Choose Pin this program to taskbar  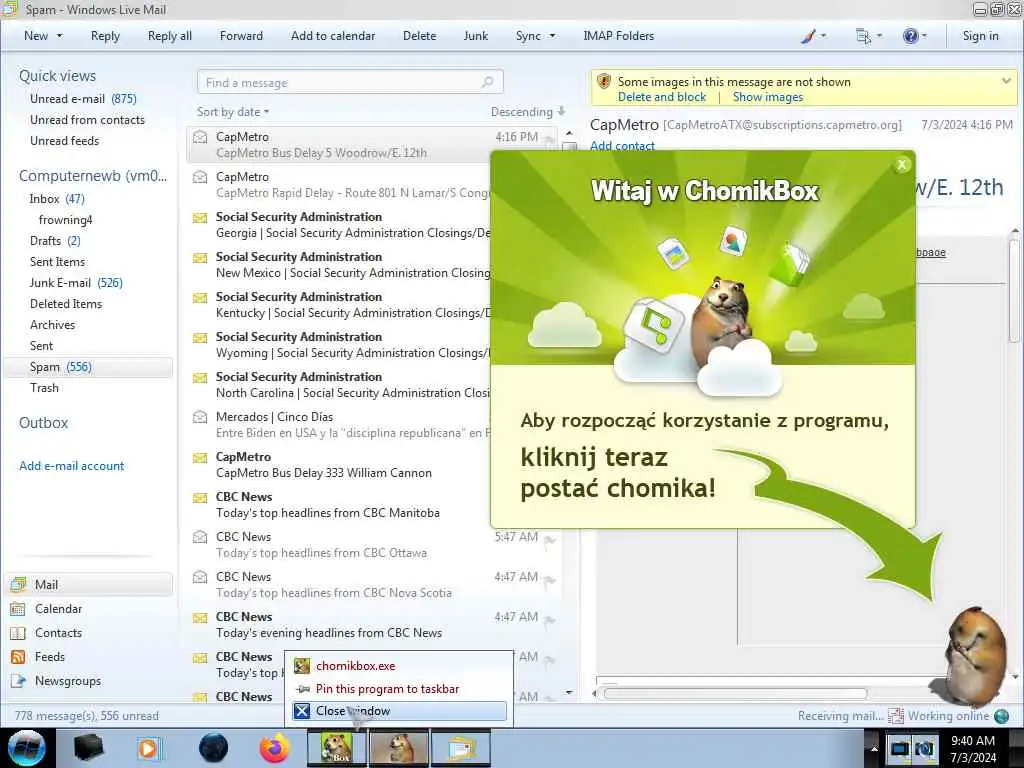click(399, 689)
